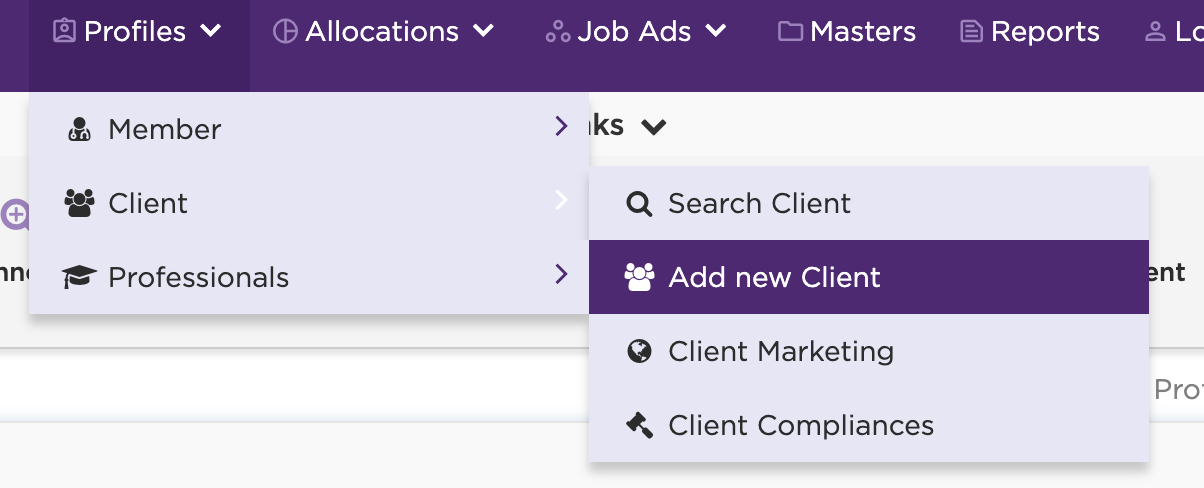The width and height of the screenshot is (1204, 488).
Task: Open Client Compliances from submenu
Action: click(869, 425)
